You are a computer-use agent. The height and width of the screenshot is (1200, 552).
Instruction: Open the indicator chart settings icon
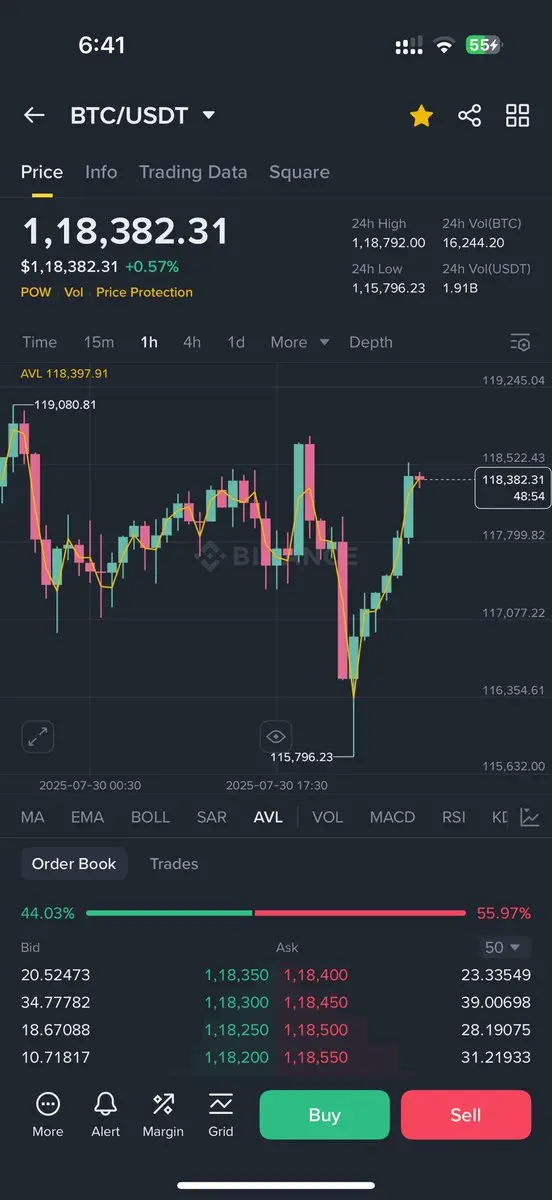point(530,817)
